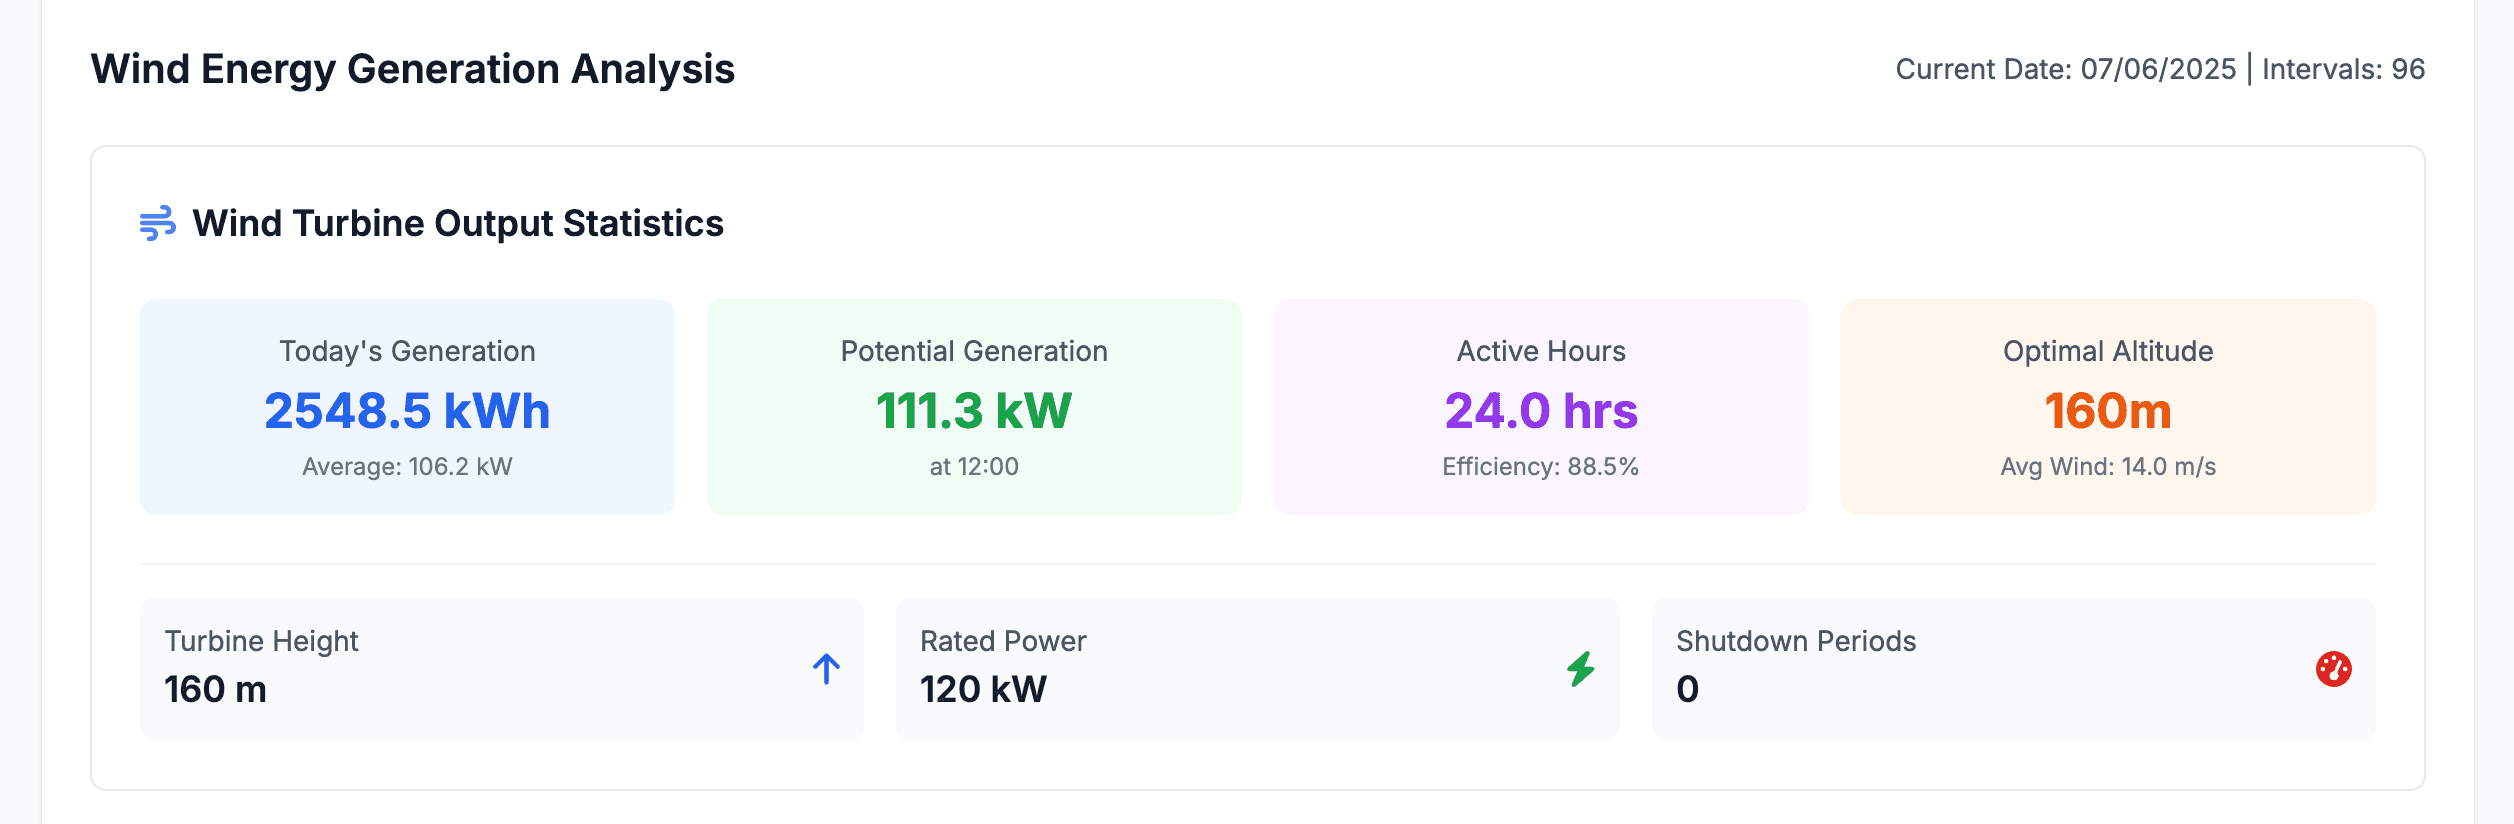The image size is (2514, 824).
Task: Click the Turbine Height label
Action: [x=261, y=641]
